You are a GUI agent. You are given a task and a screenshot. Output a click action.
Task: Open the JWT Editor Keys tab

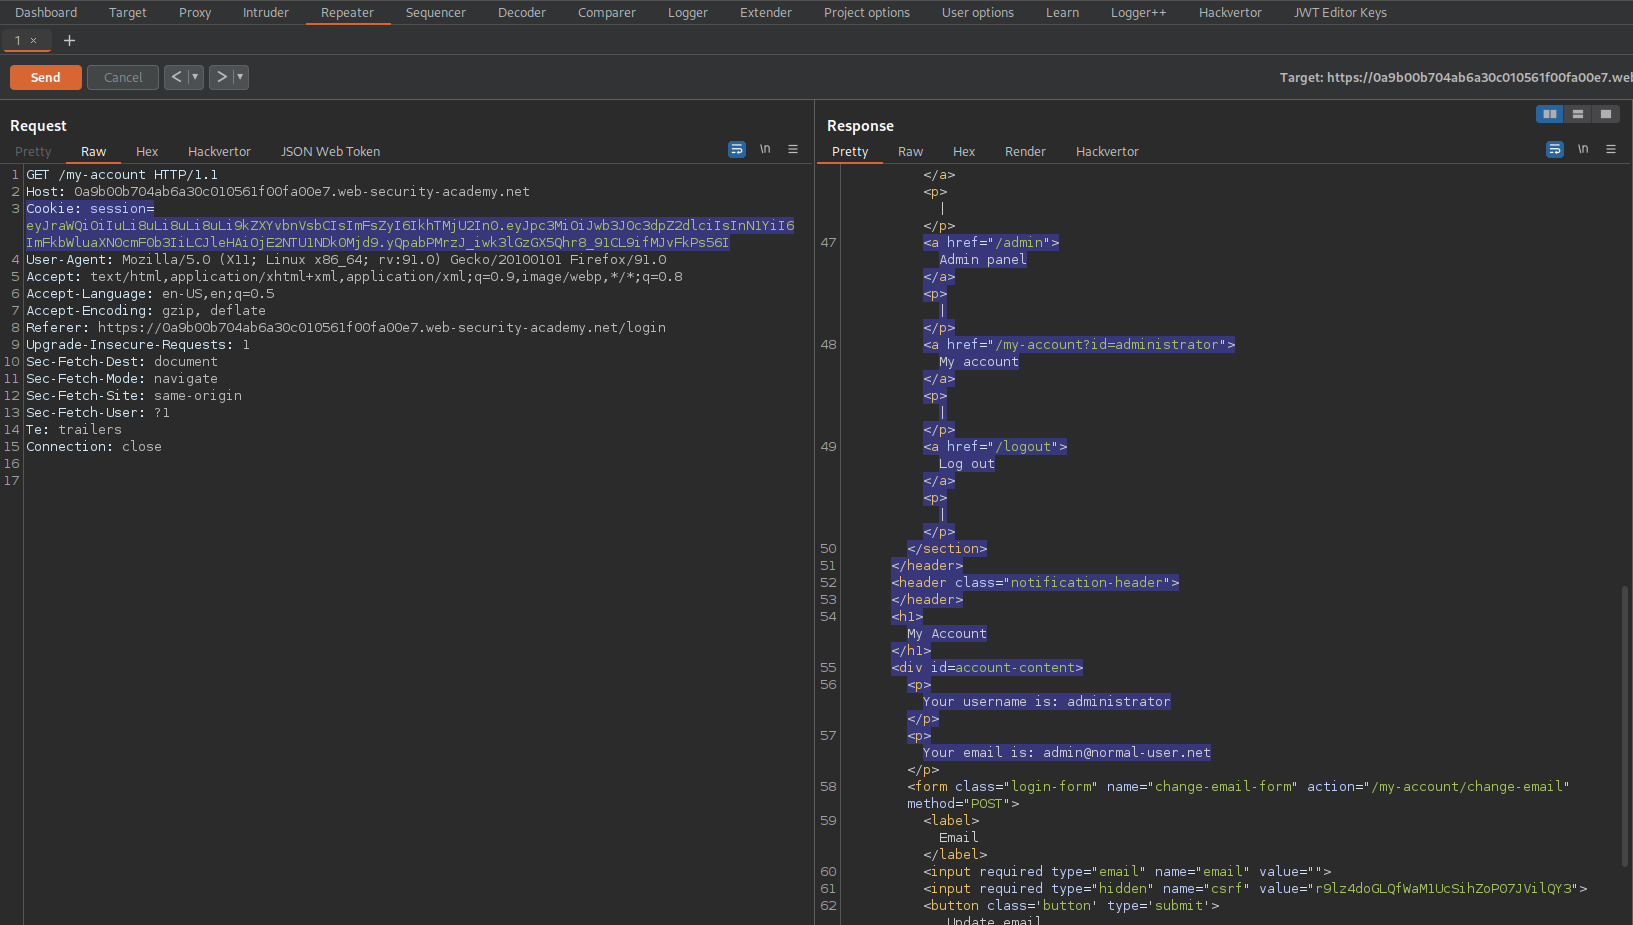click(1340, 13)
